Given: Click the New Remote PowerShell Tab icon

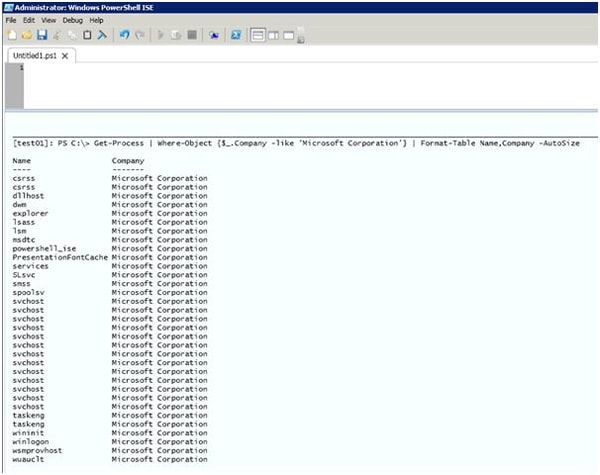Looking at the screenshot, I should pyautogui.click(x=214, y=35).
